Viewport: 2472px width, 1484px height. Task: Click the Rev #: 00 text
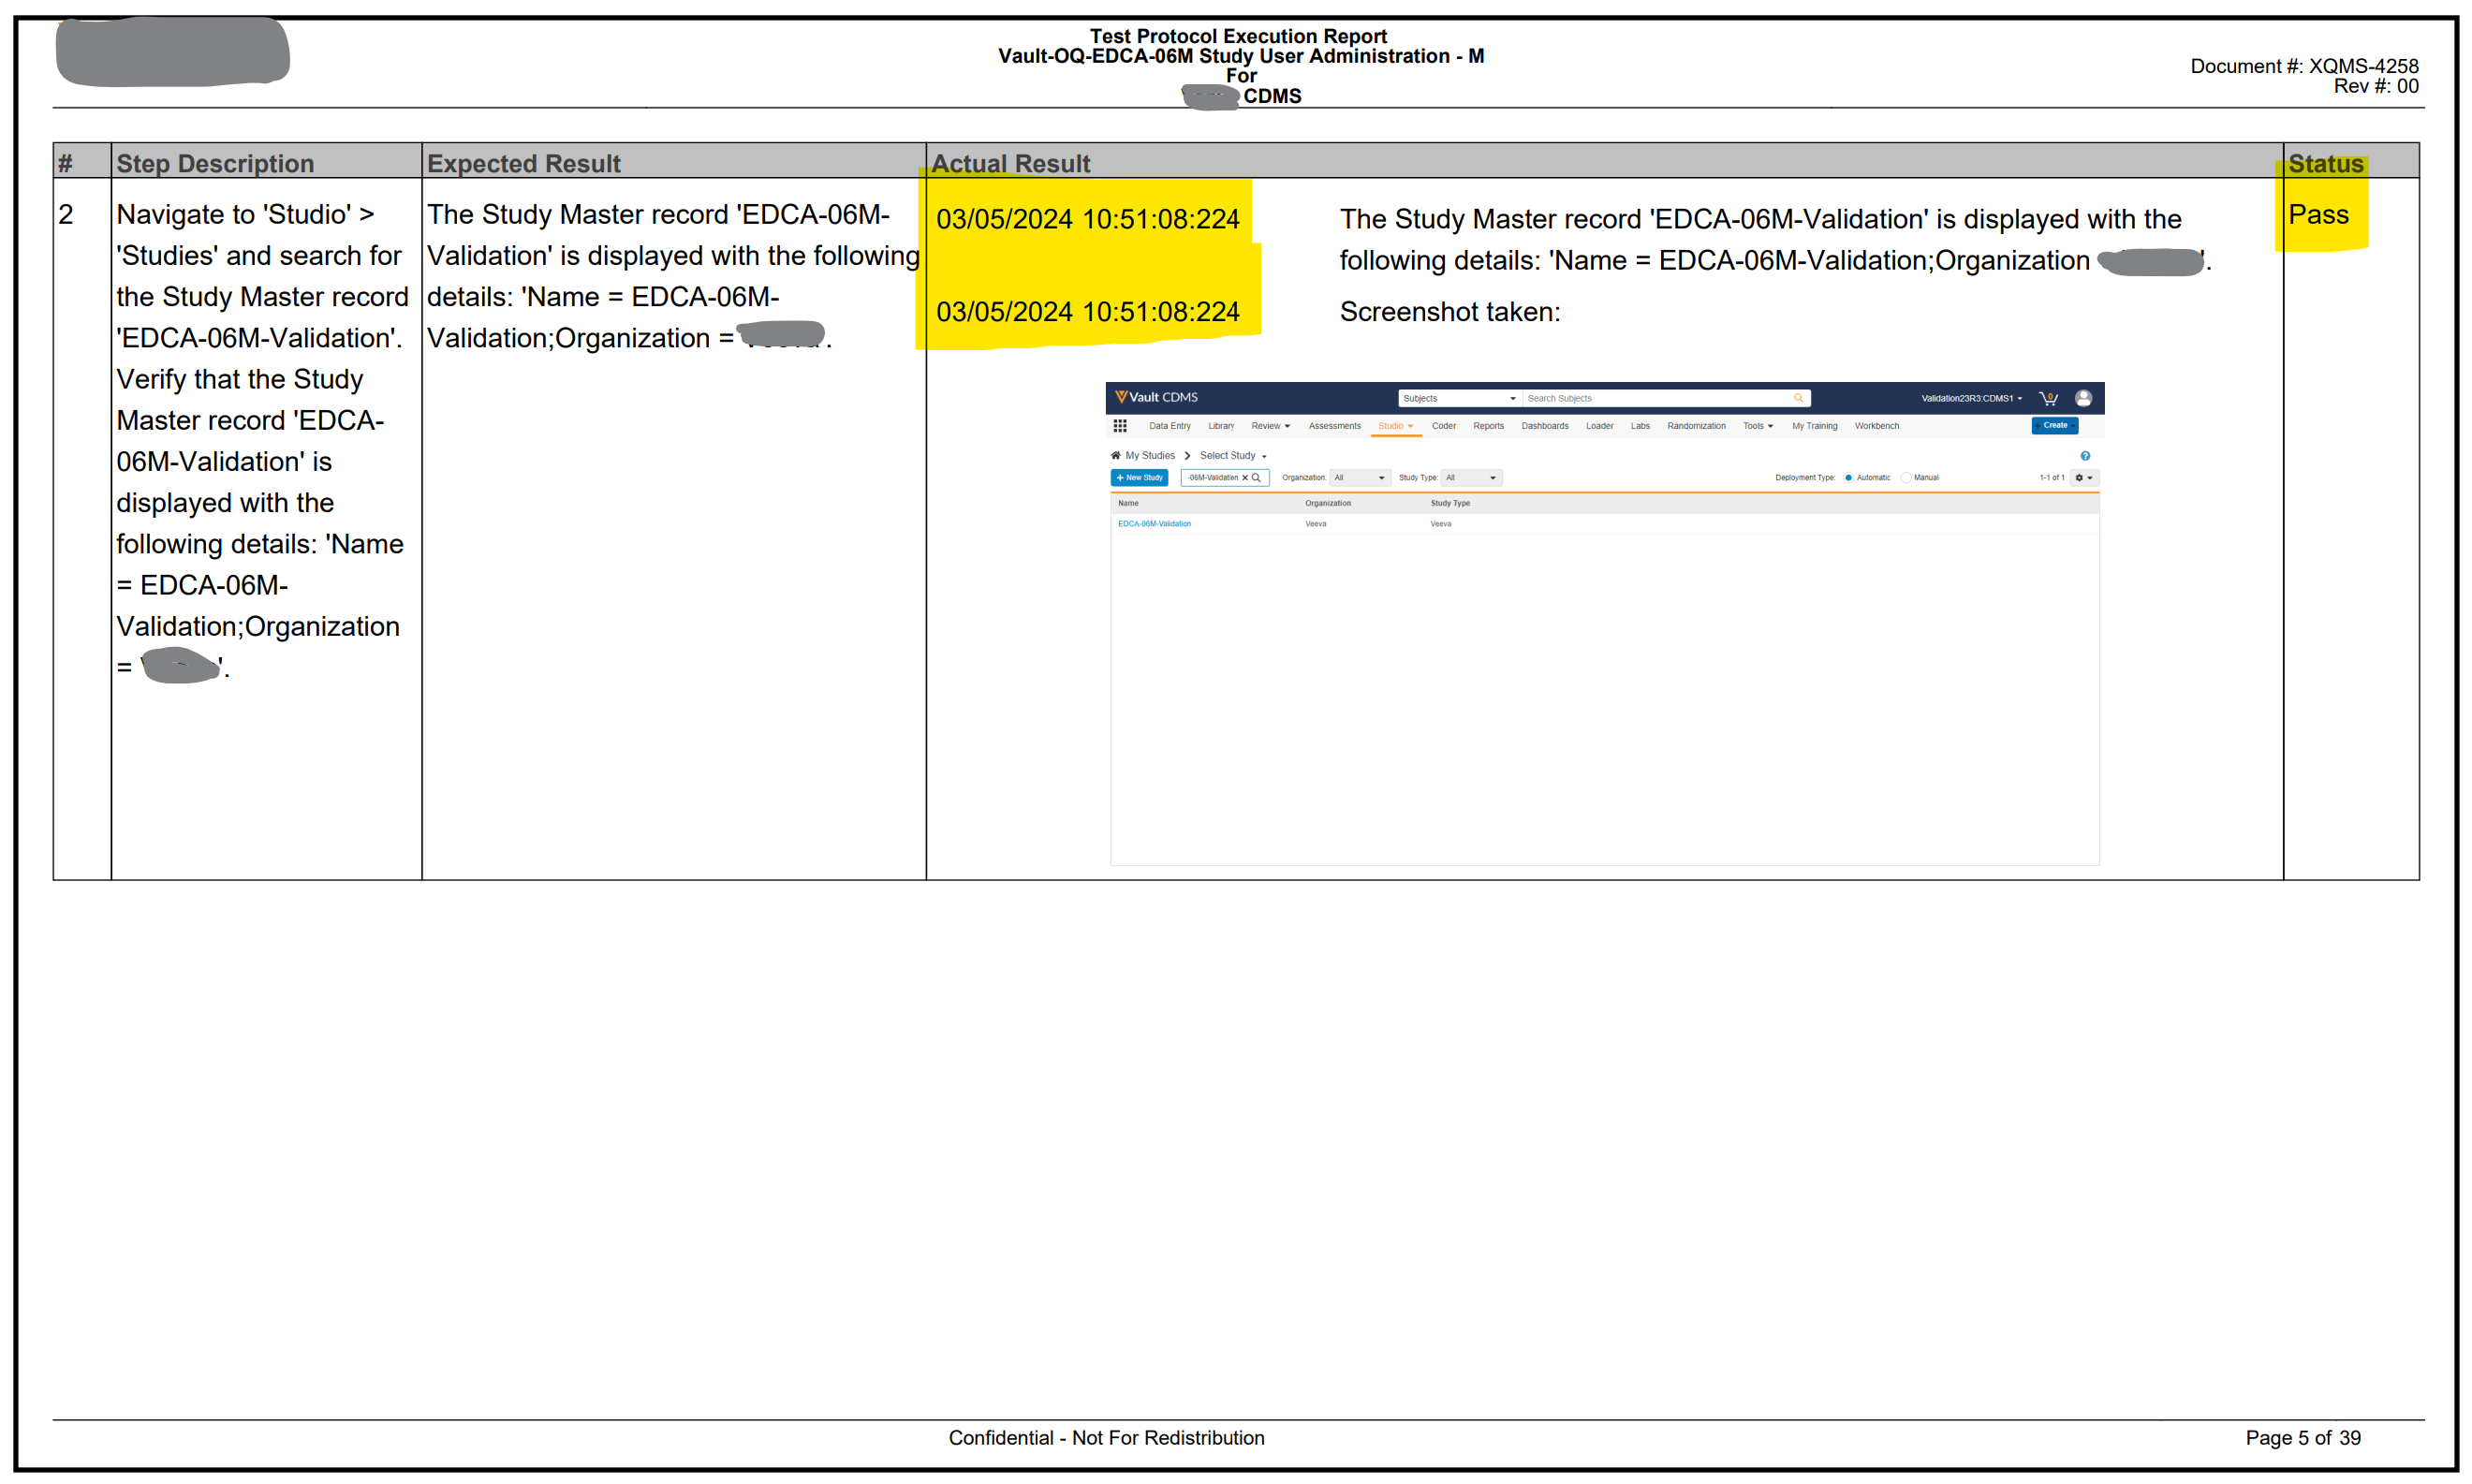coord(2376,87)
